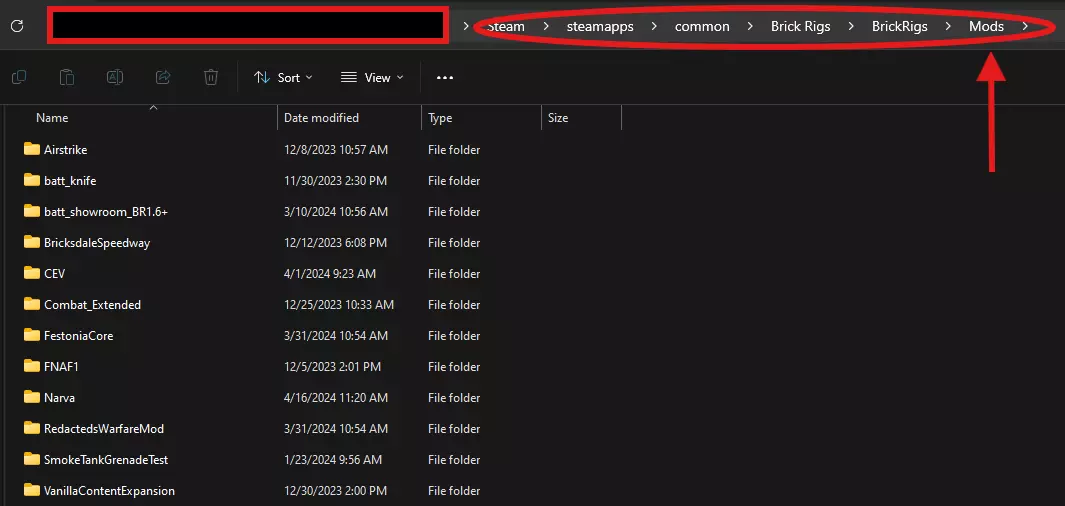Click the Rename toolbar icon
Screen dimensions: 1065x506
point(115,77)
